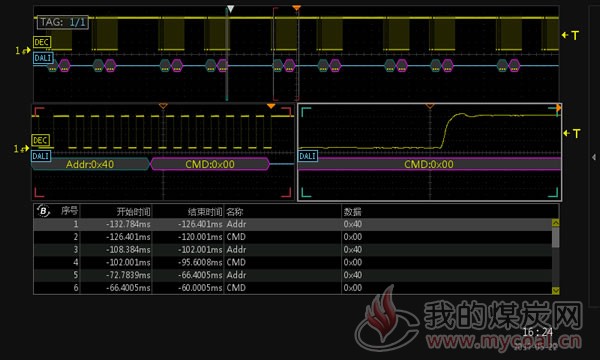Click the white trigger position marker at top
600x360 pixels.
[230, 9]
